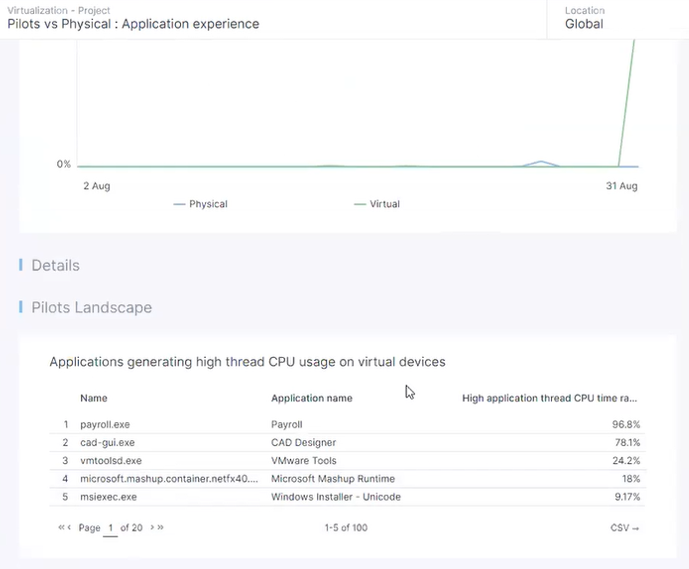
Task: Sort by Application name column
Action: point(311,398)
